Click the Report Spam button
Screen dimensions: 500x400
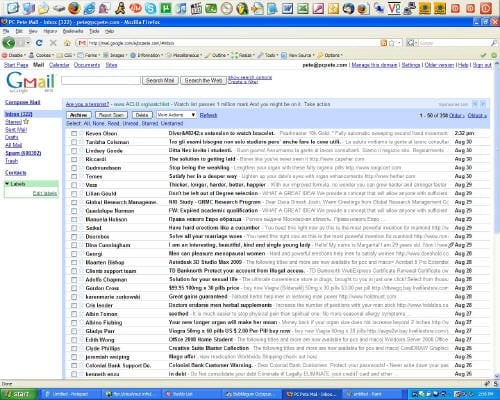111,115
